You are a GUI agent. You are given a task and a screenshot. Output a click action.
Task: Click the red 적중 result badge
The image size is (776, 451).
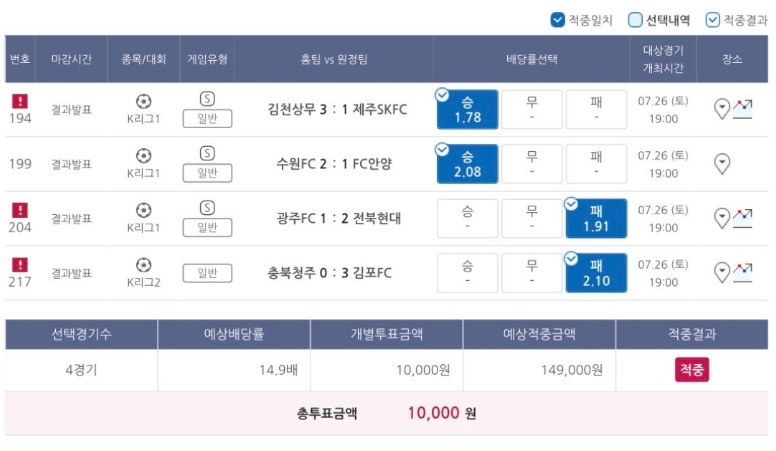pos(691,369)
